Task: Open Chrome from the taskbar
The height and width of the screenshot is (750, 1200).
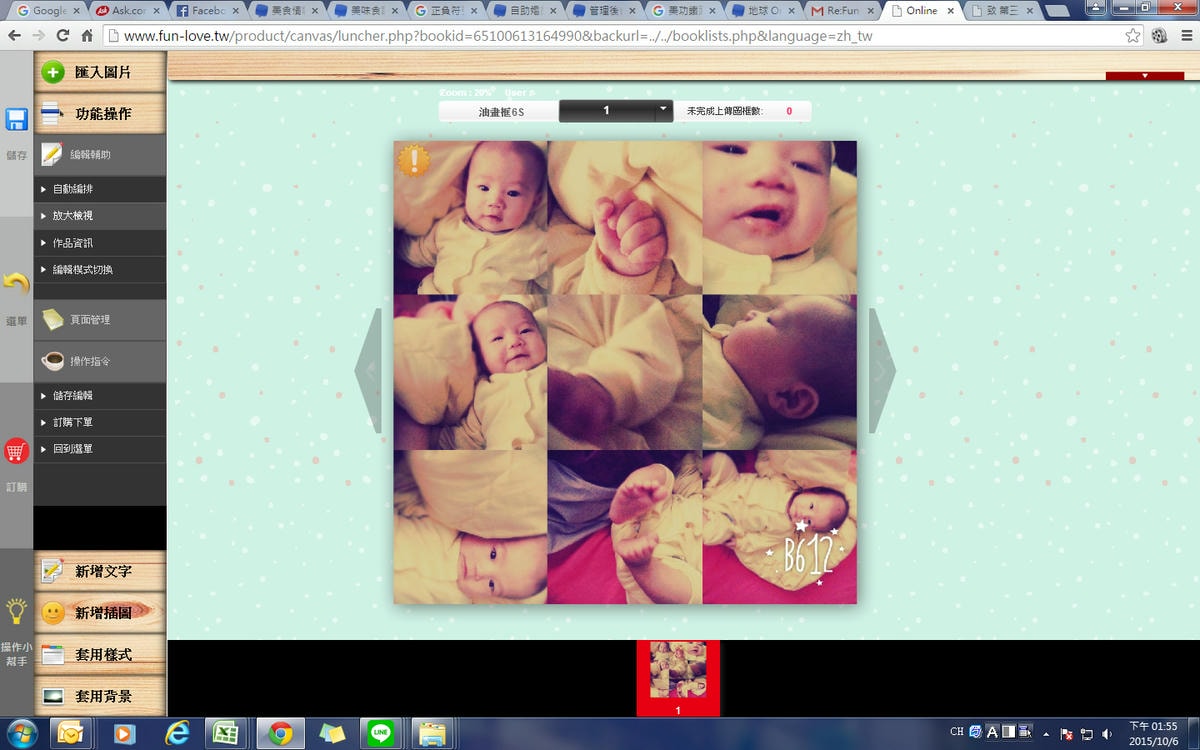Action: tap(280, 733)
